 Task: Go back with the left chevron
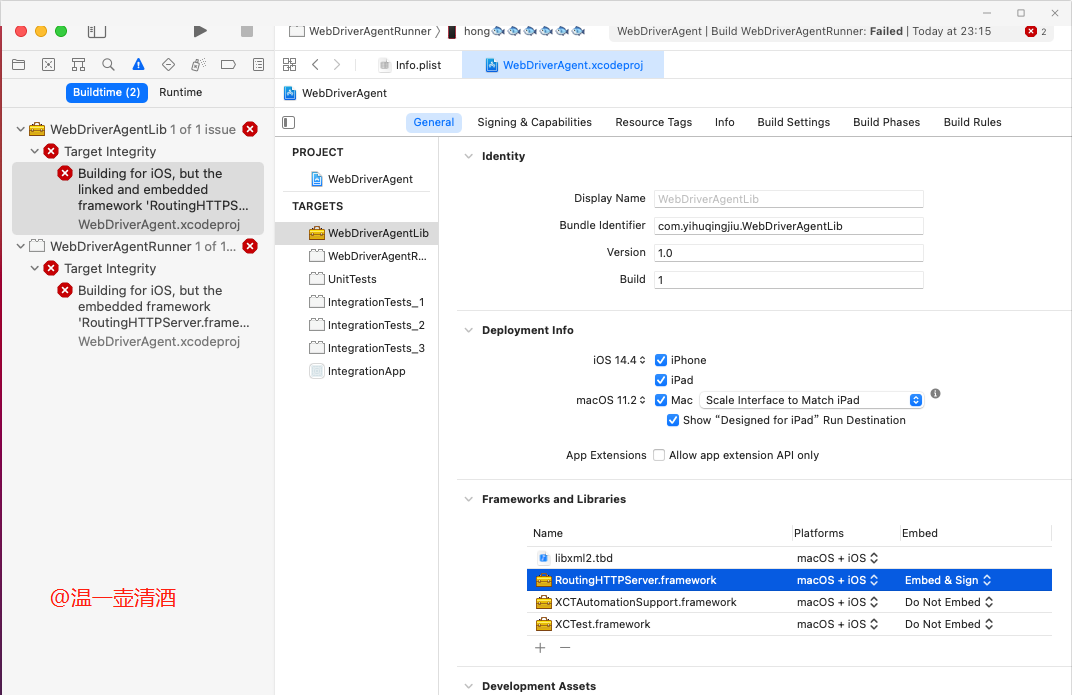pos(315,65)
